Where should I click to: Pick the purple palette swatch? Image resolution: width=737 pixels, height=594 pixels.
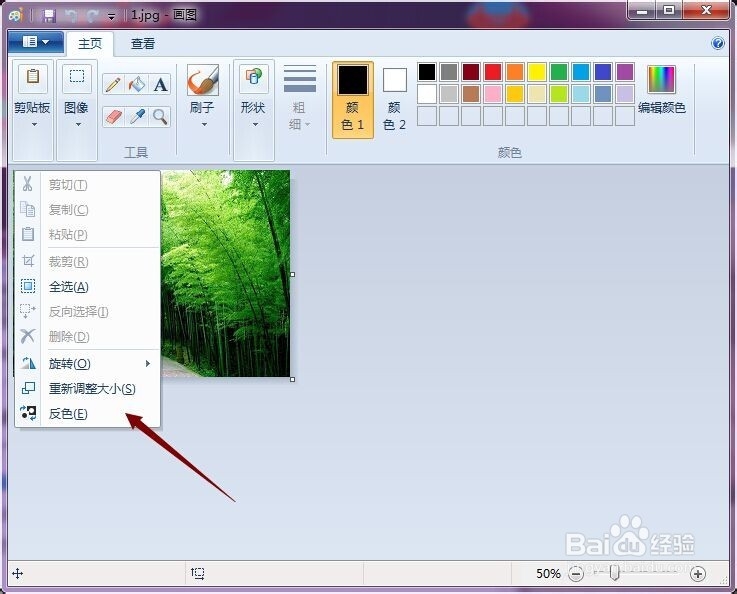pyautogui.click(x=625, y=72)
